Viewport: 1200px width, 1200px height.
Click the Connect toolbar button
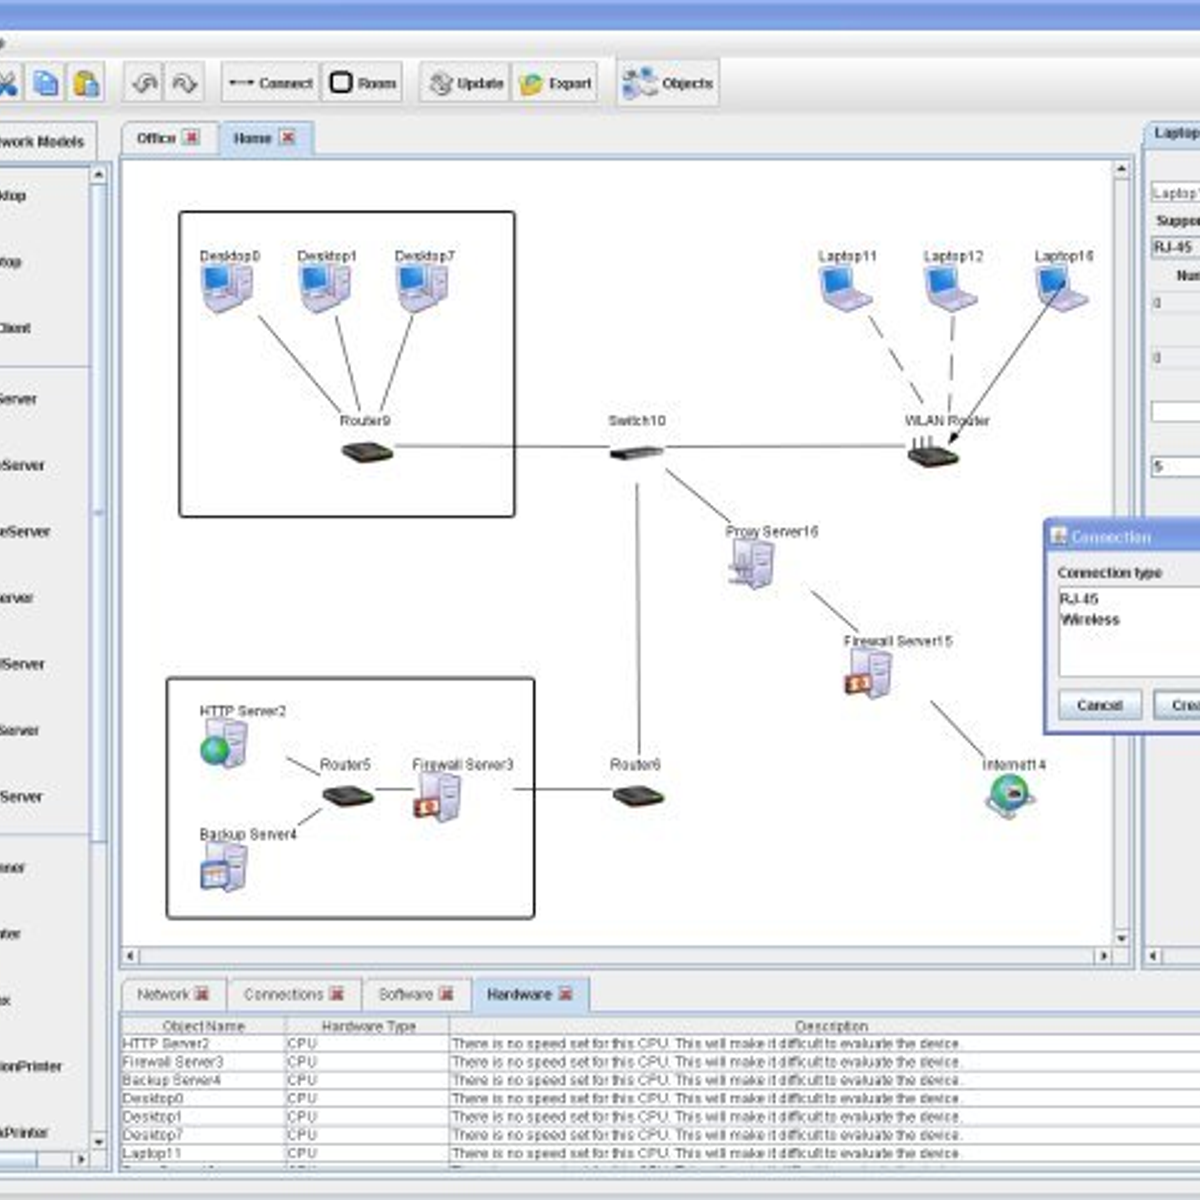click(x=270, y=83)
